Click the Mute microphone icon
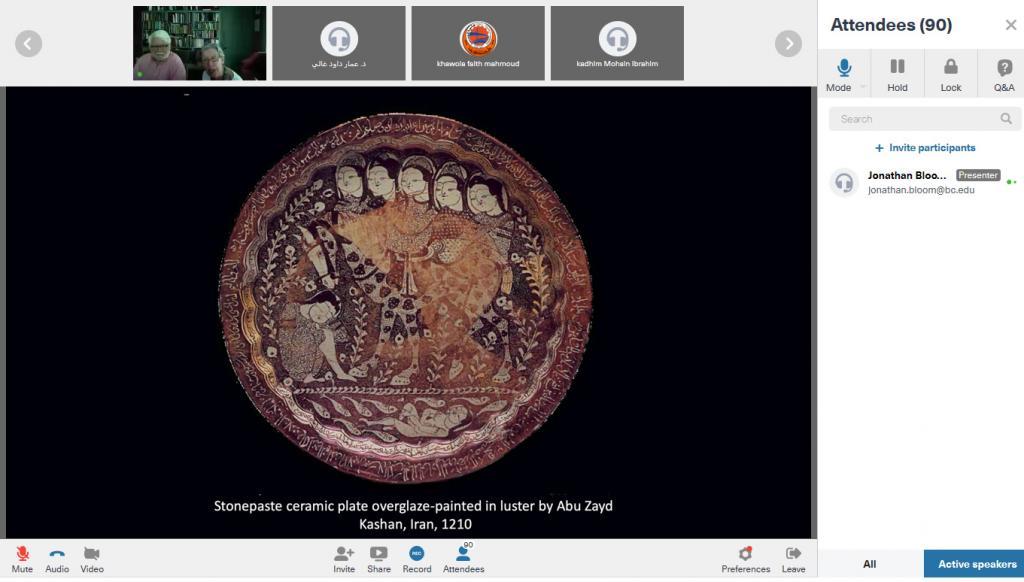The width and height of the screenshot is (1024, 582). (22, 554)
